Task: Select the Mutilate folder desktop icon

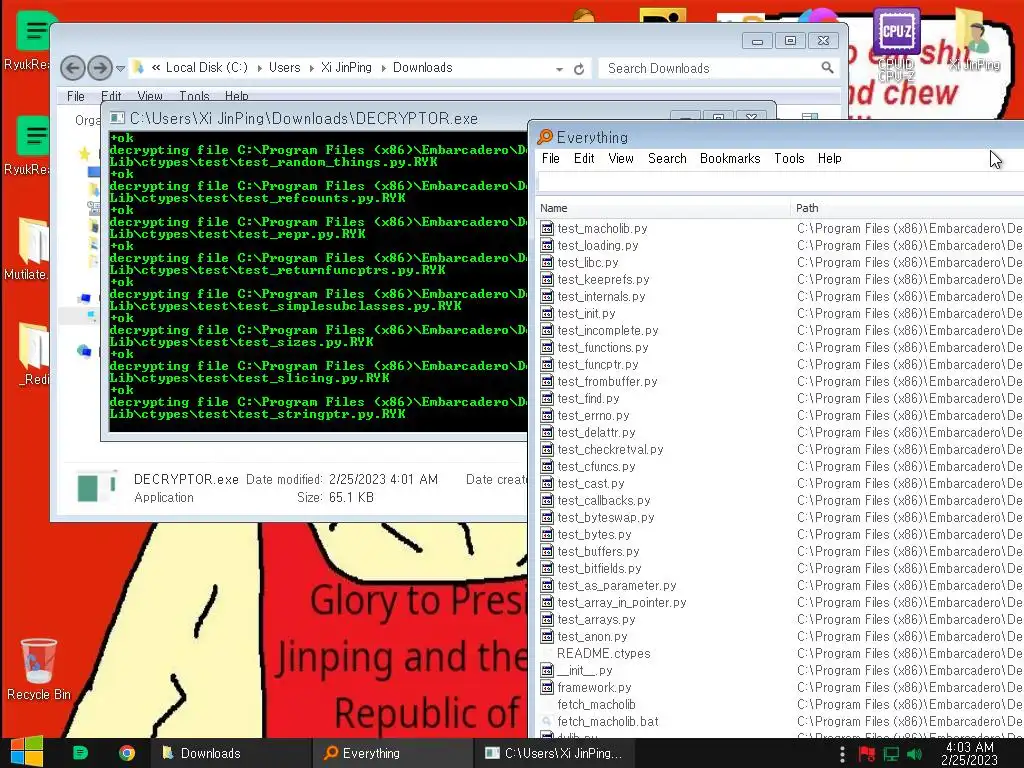Action: pyautogui.click(x=26, y=249)
